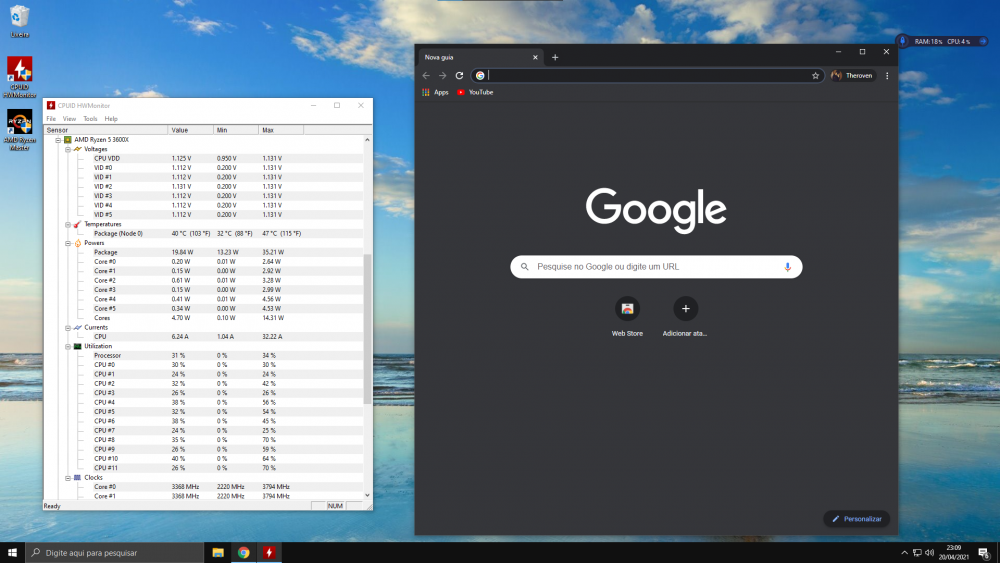Open the Web Store shortcut
1000x563 pixels.
[x=627, y=308]
